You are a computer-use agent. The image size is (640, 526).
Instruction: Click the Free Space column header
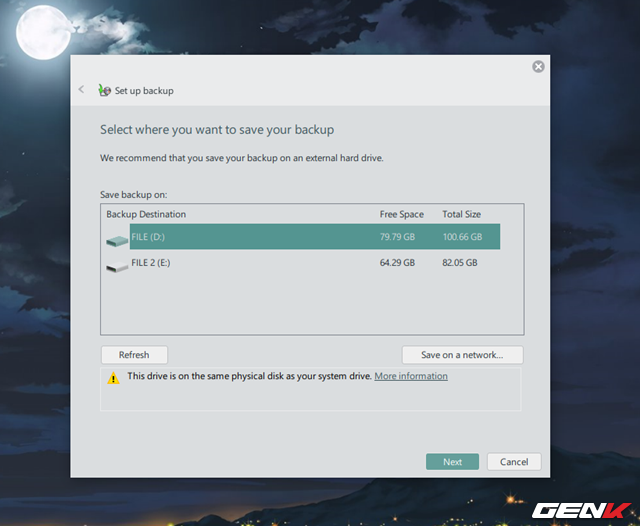402,214
